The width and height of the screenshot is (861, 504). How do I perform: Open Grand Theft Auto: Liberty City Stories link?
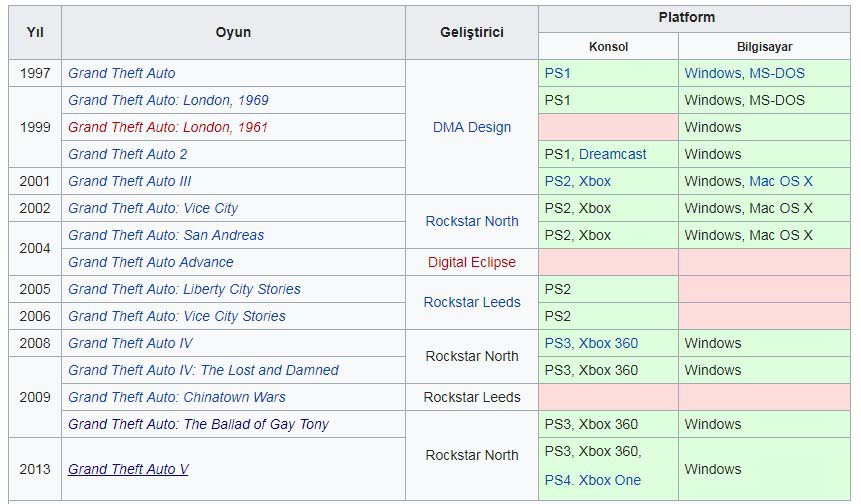click(184, 289)
